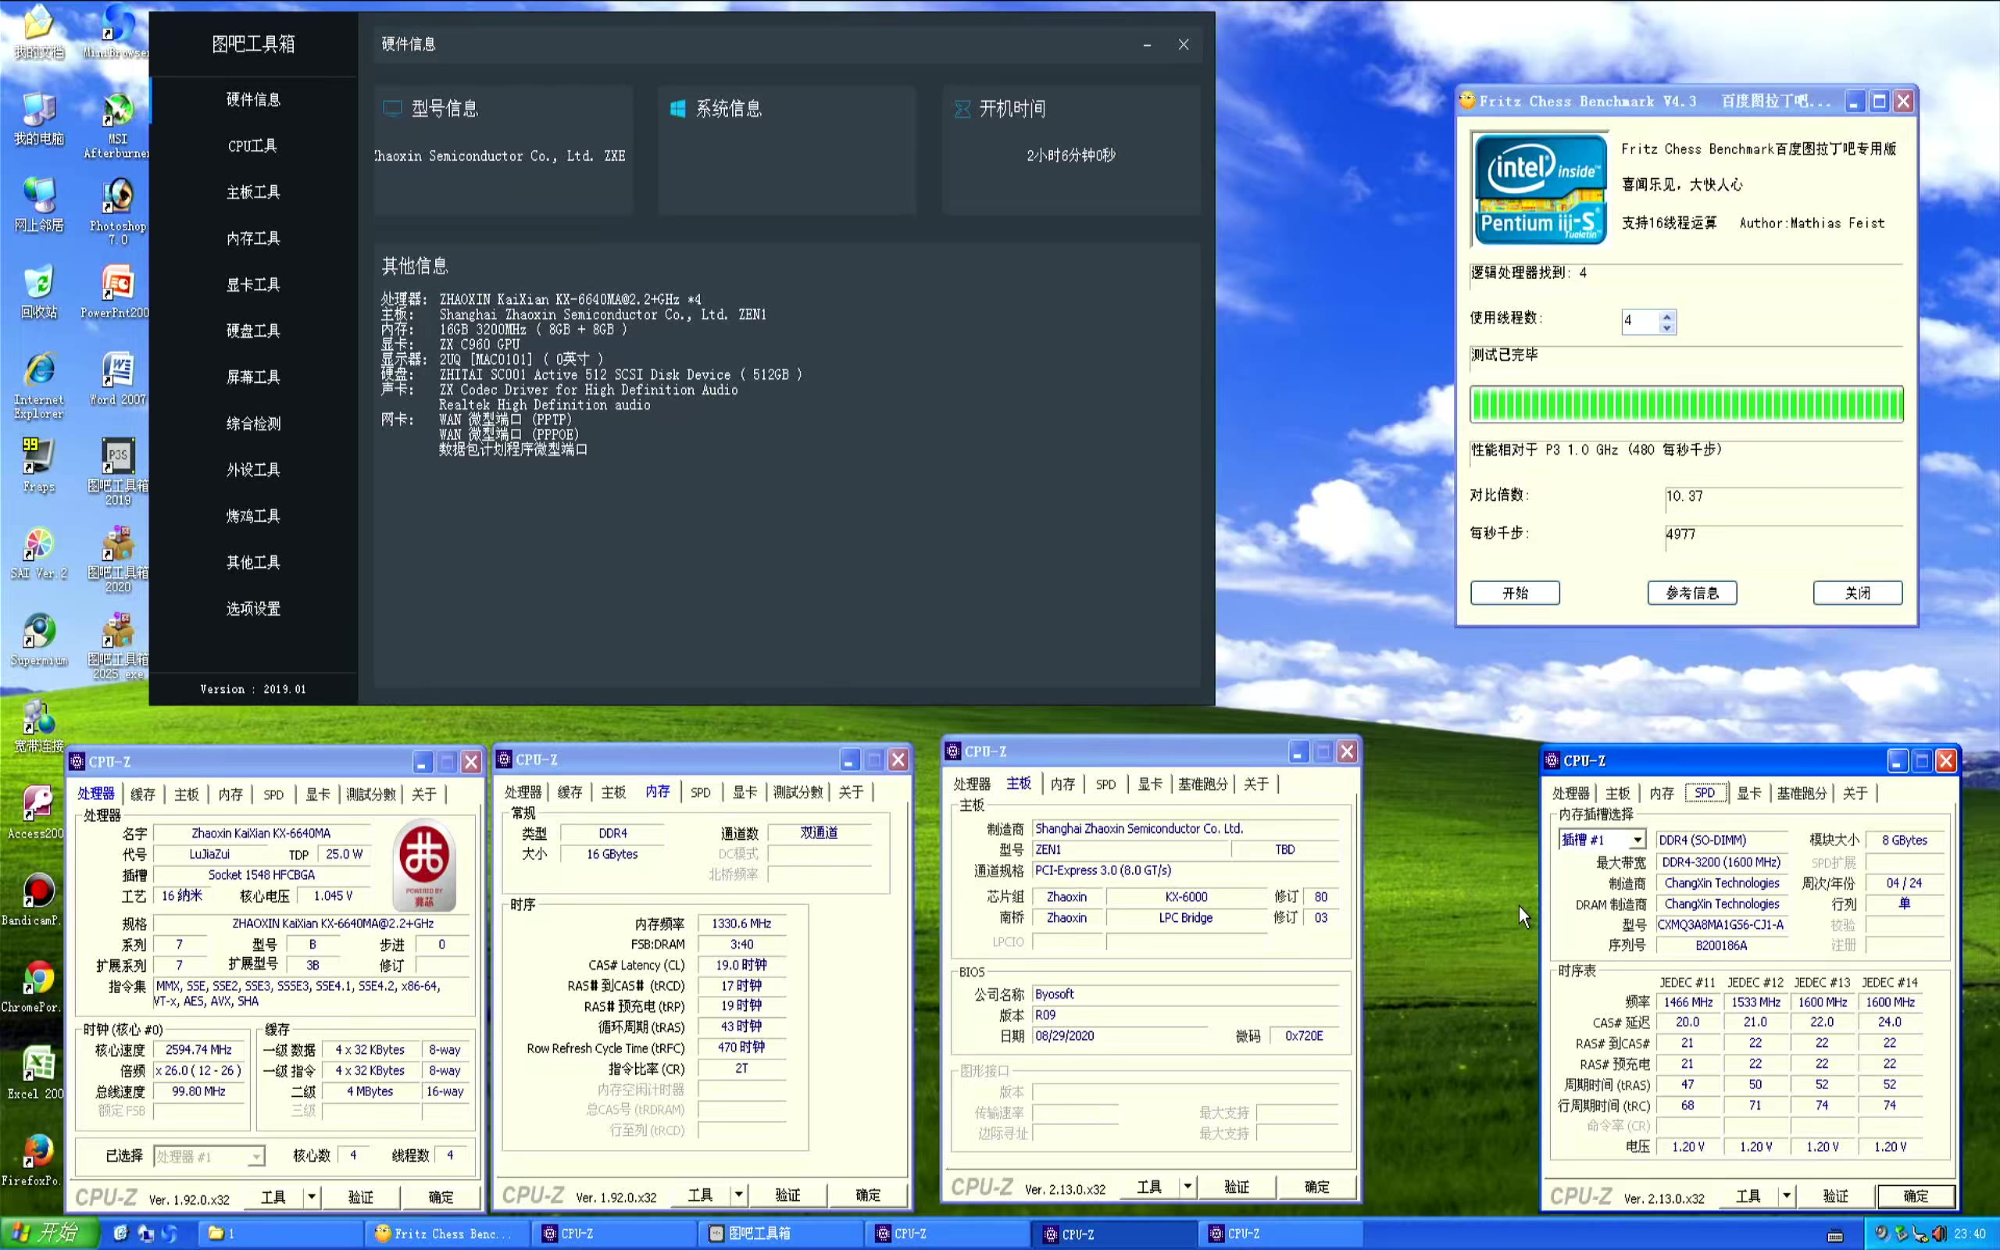Select 内存工具 in toolbox sidebar
The width and height of the screenshot is (2000, 1250).
[253, 238]
